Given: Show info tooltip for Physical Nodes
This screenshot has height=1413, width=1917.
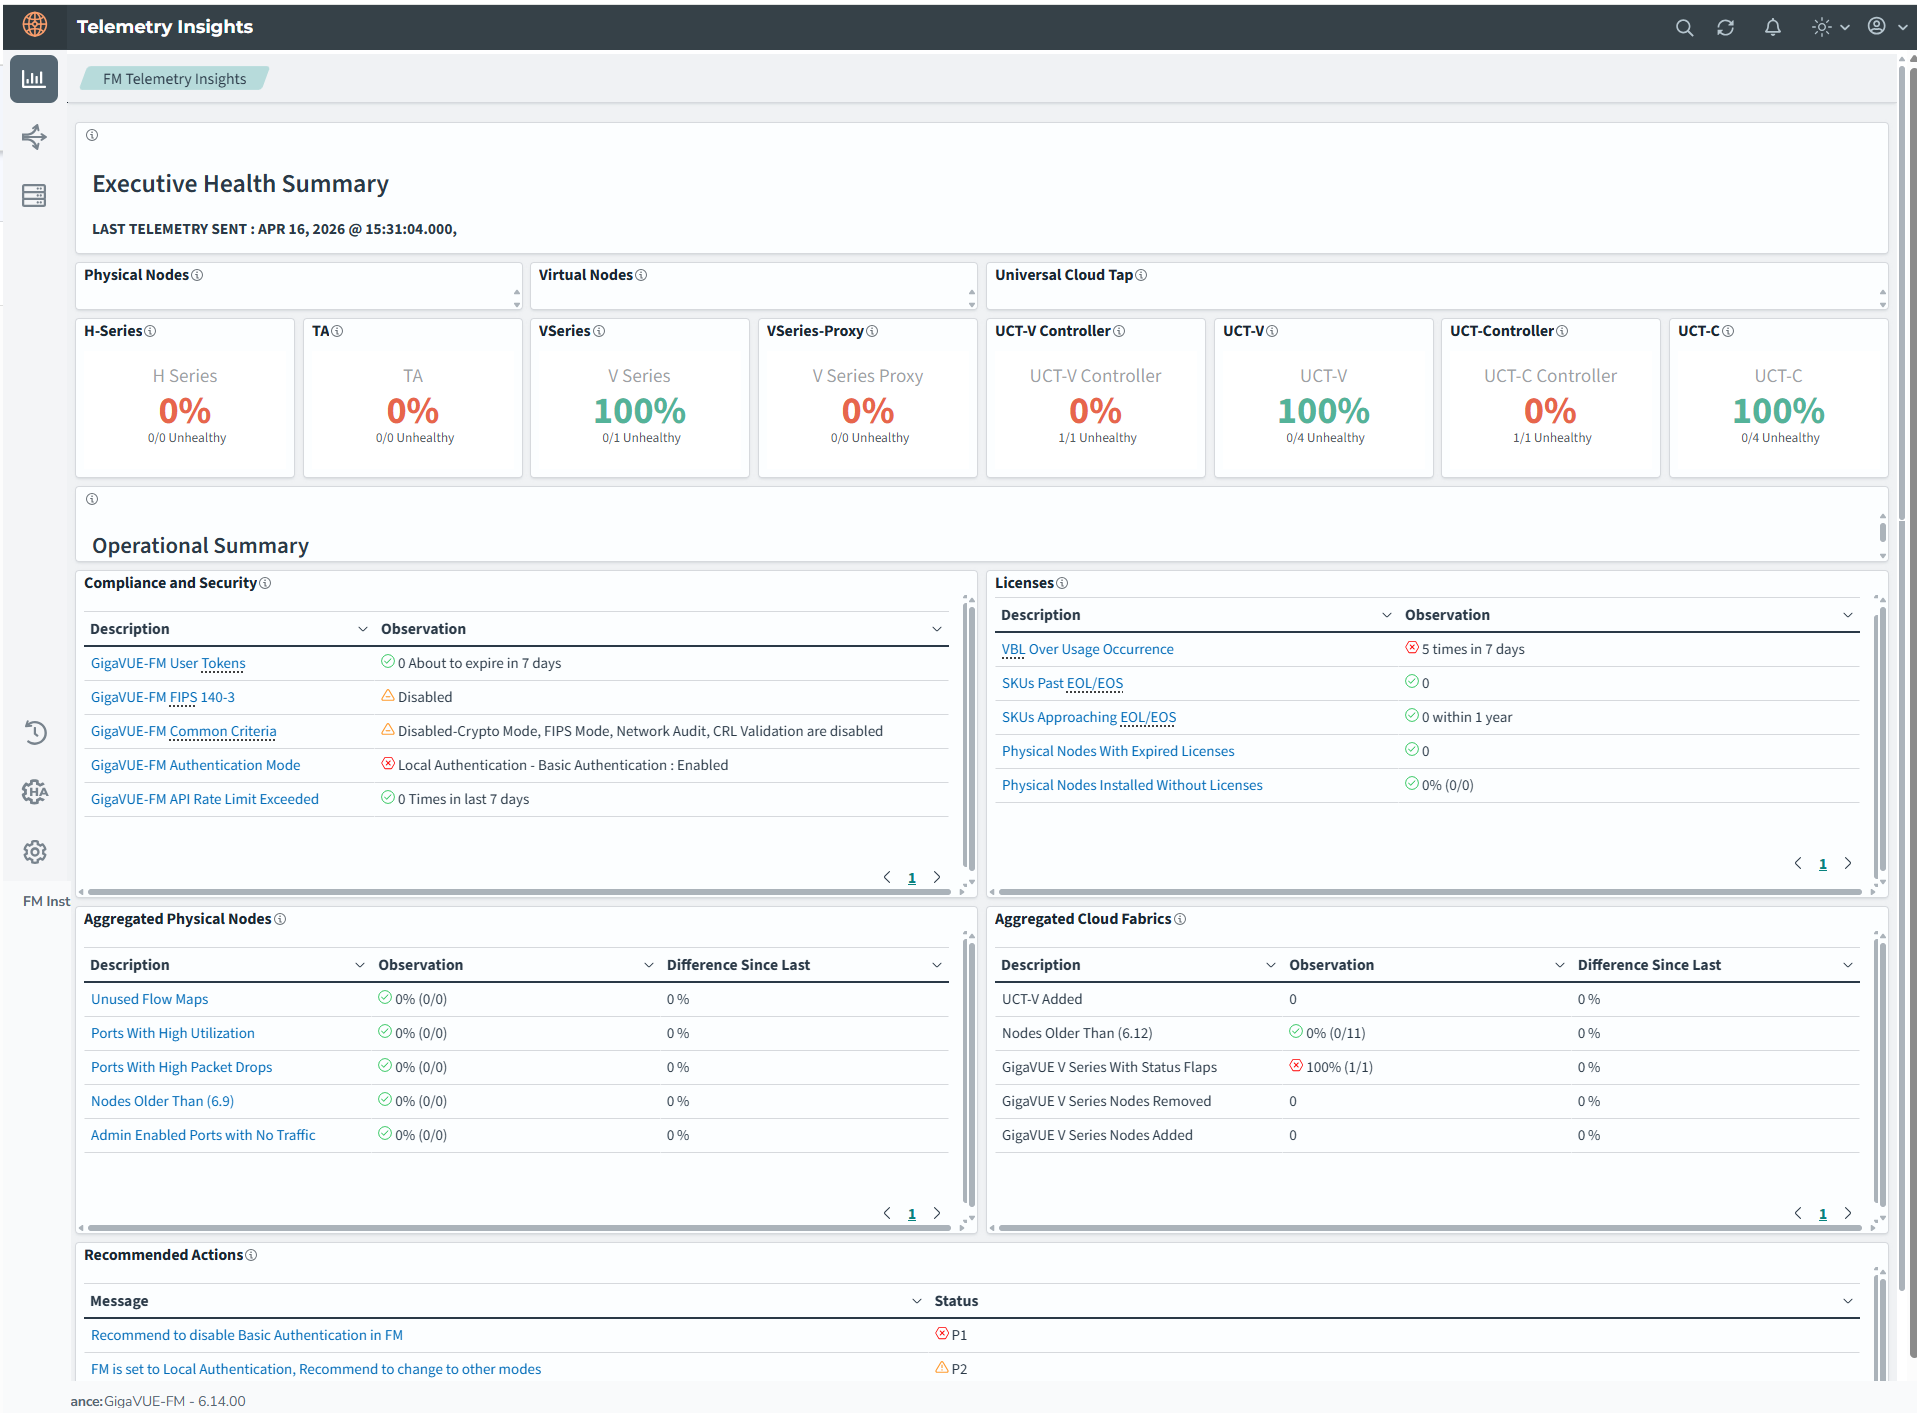Looking at the screenshot, I should pos(197,276).
